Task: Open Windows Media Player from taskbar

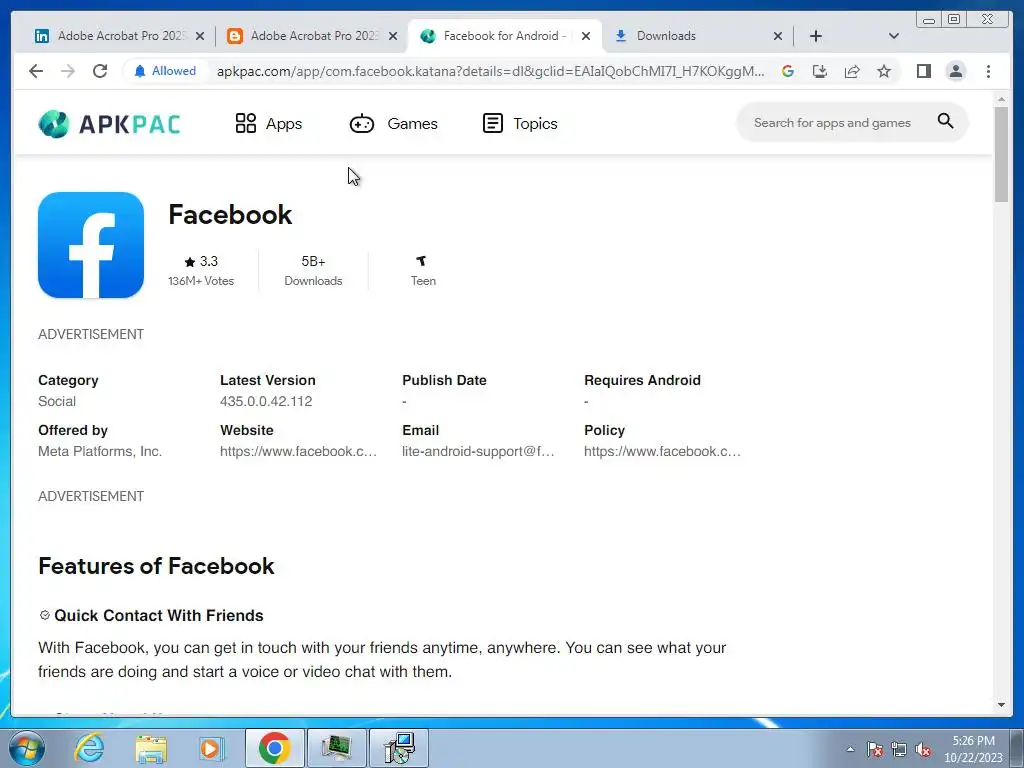Action: pos(211,748)
